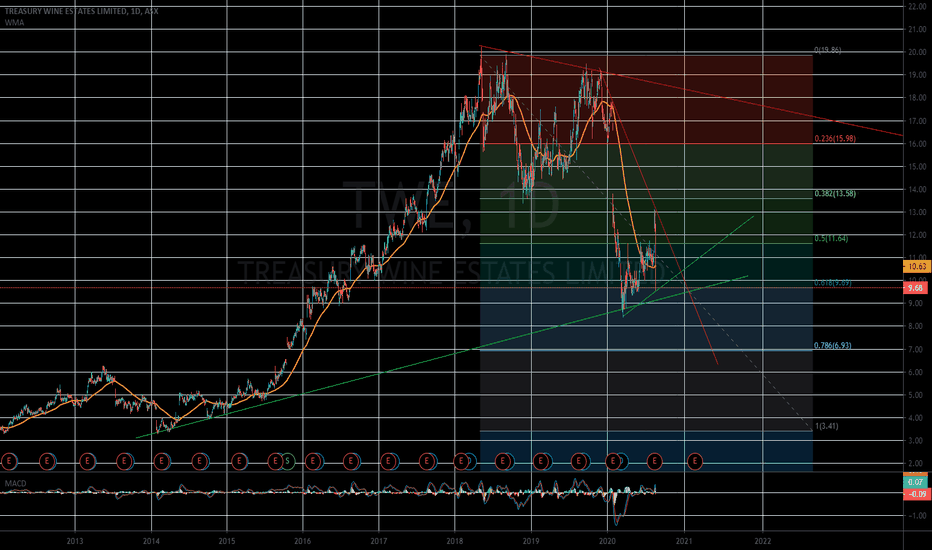Click the 2014 year label on time axis
Screen dimensions: 932x550
pyautogui.click(x=151, y=541)
